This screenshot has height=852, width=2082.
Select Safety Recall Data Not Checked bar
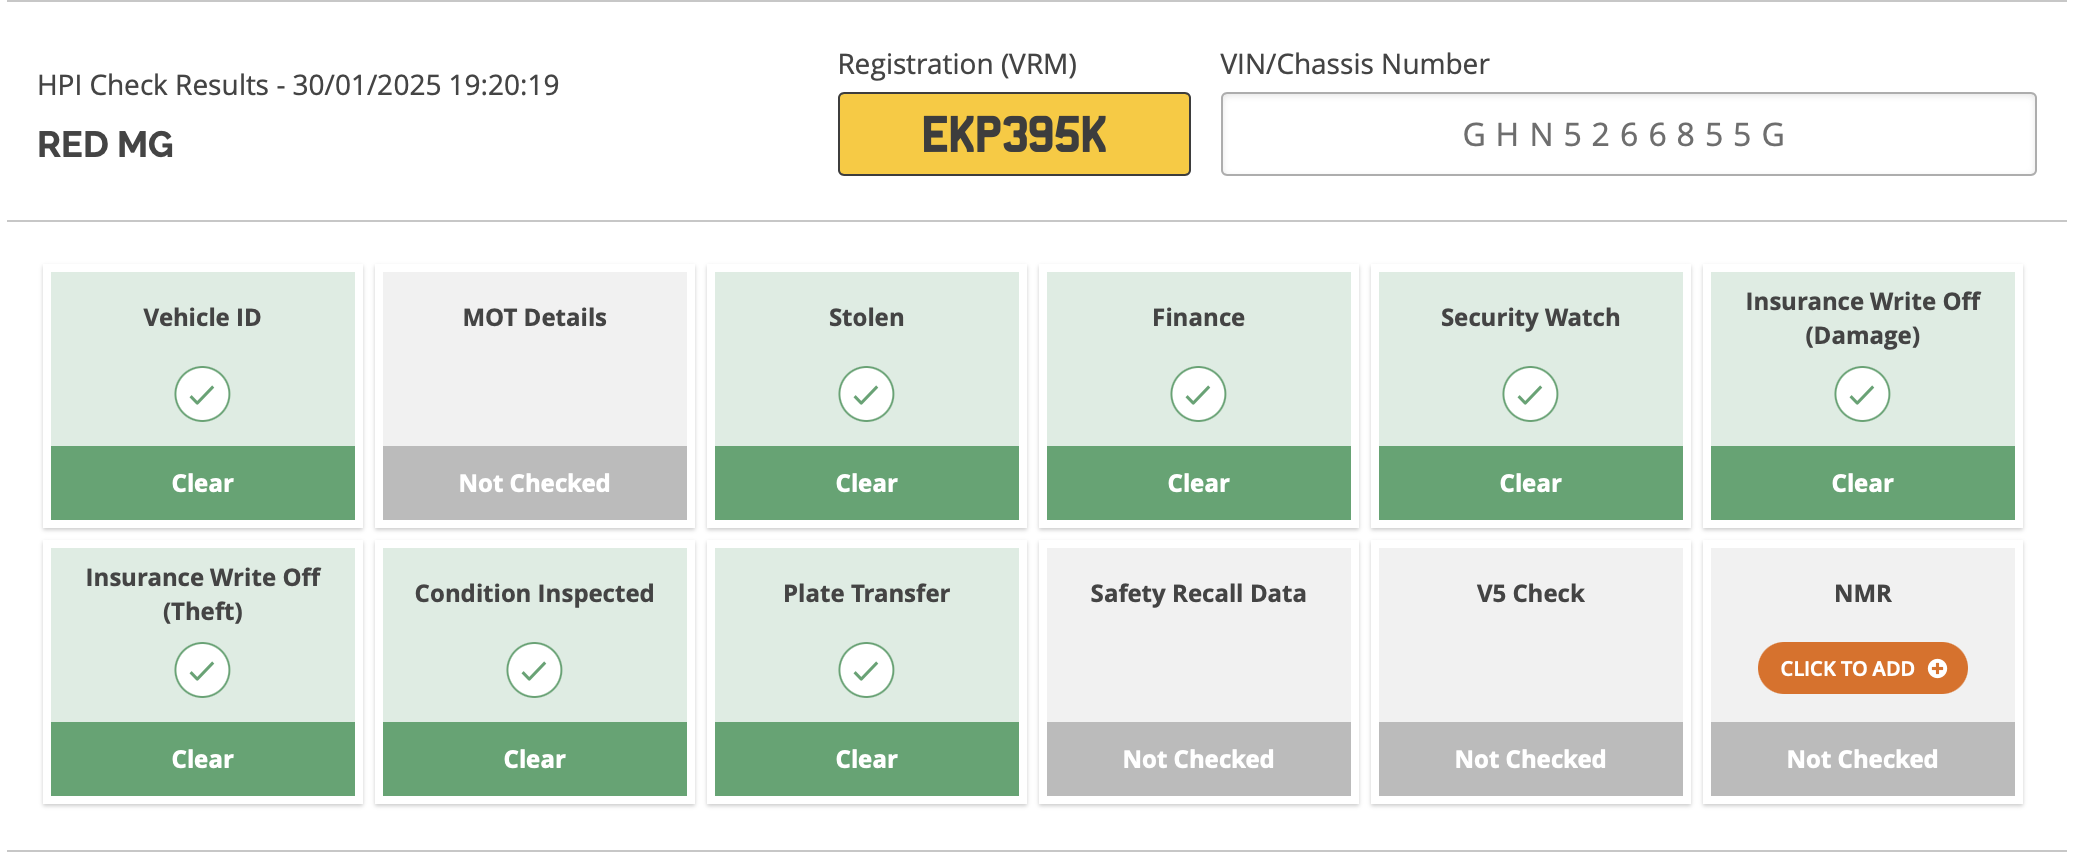point(1199,759)
